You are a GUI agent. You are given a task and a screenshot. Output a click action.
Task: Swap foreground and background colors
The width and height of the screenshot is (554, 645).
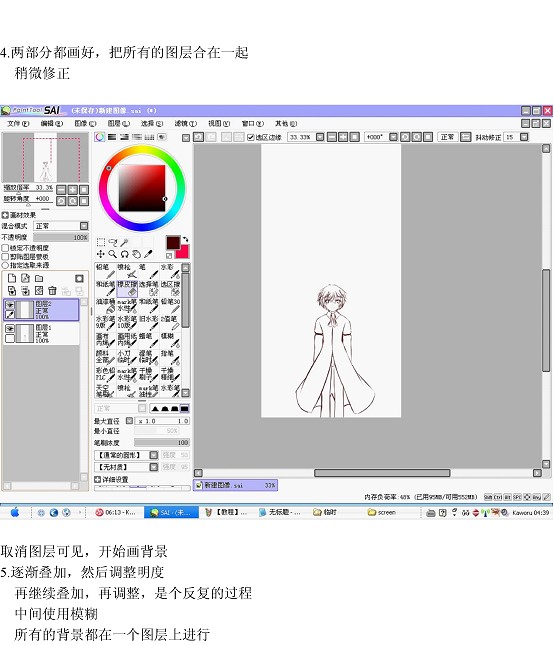[x=185, y=239]
